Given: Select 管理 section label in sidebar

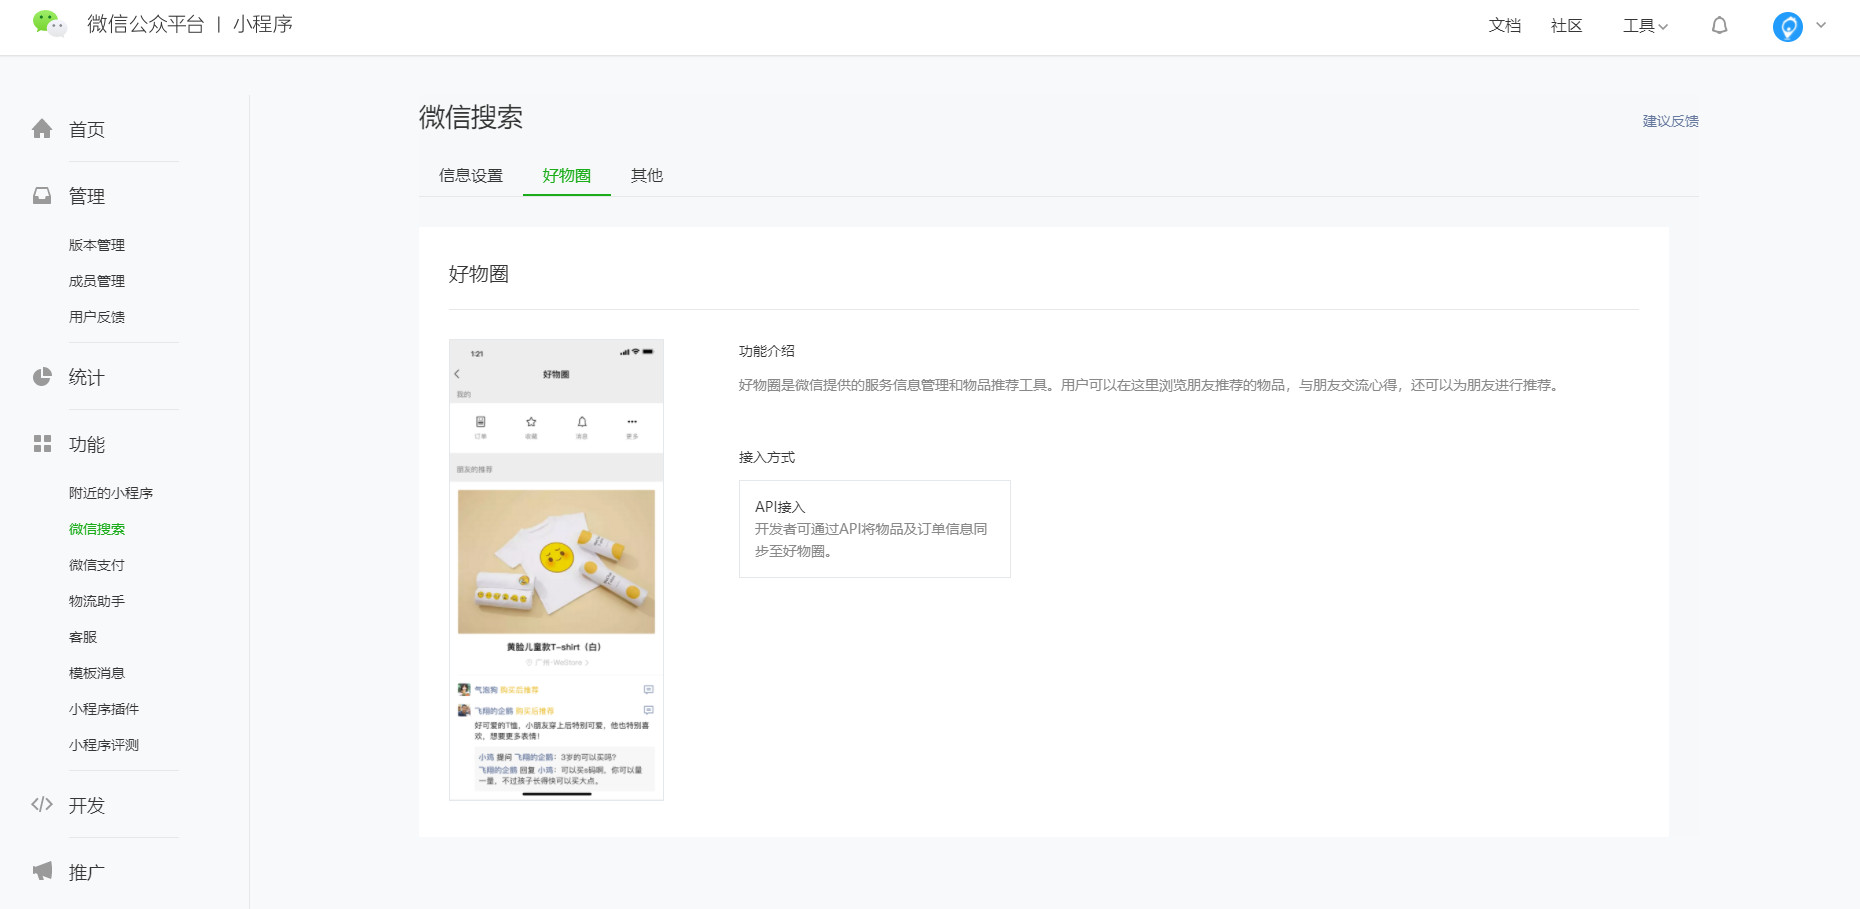Looking at the screenshot, I should pyautogui.click(x=87, y=197).
